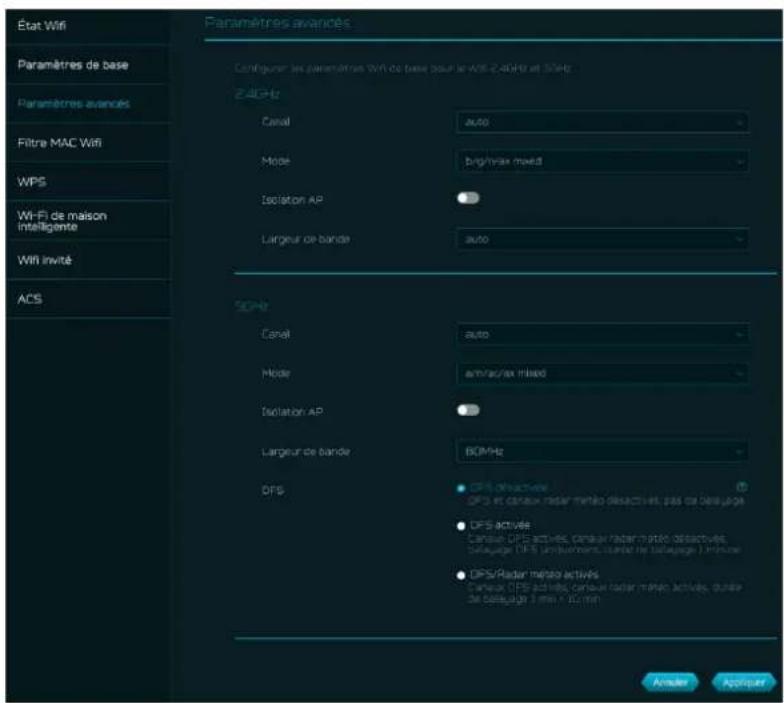This screenshot has height=703, width=784.
Task: Select Paramètres avancés in the sidebar
Action: tap(74, 104)
